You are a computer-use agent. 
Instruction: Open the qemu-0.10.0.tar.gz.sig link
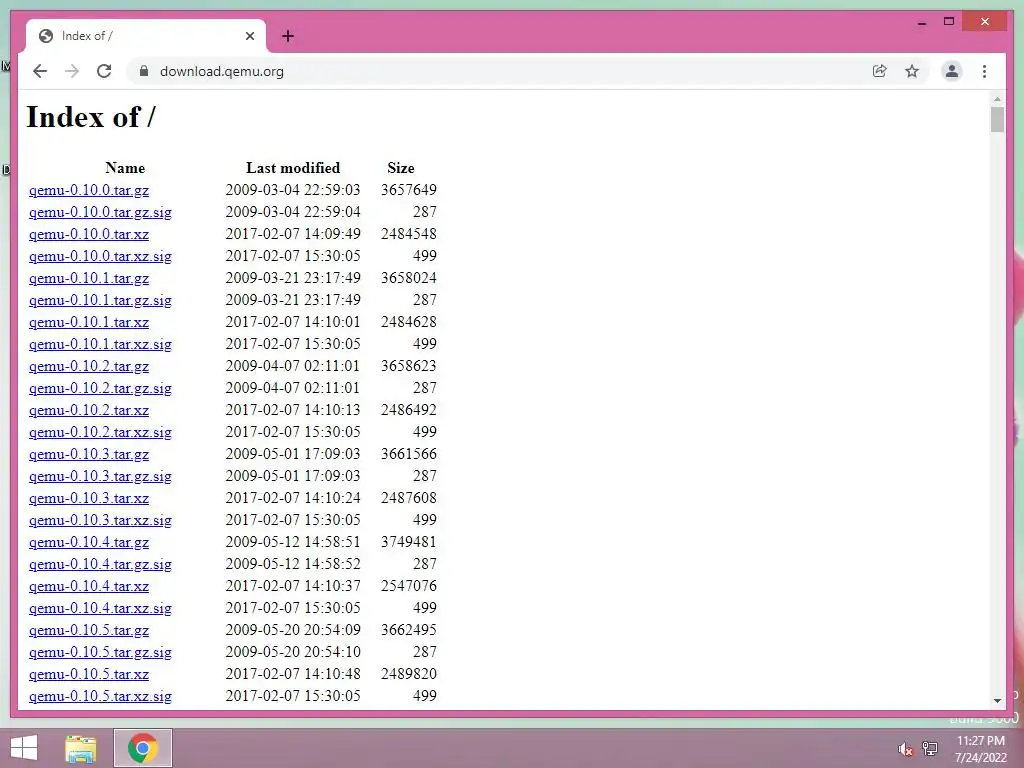pos(100,212)
